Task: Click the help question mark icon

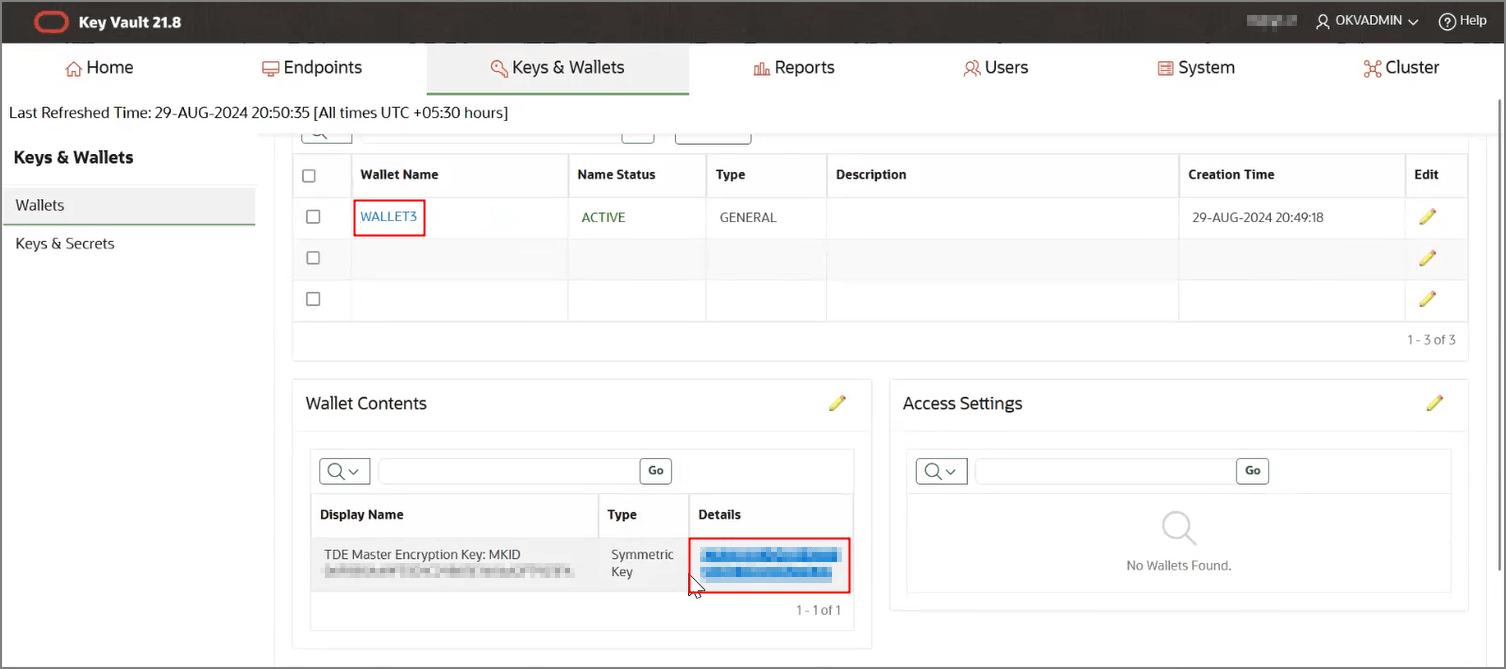Action: coord(1447,21)
